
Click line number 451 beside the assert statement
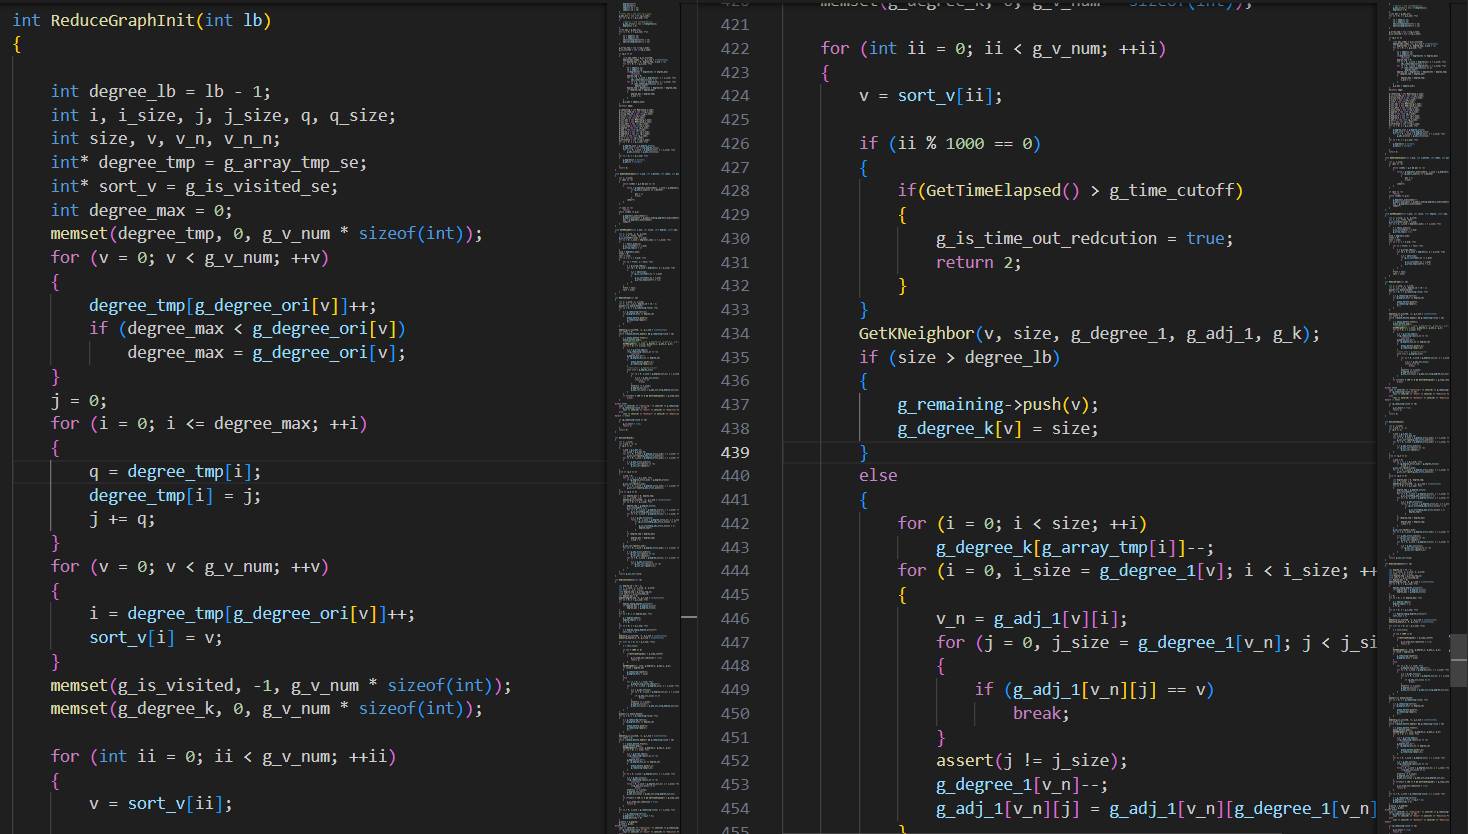(734, 737)
